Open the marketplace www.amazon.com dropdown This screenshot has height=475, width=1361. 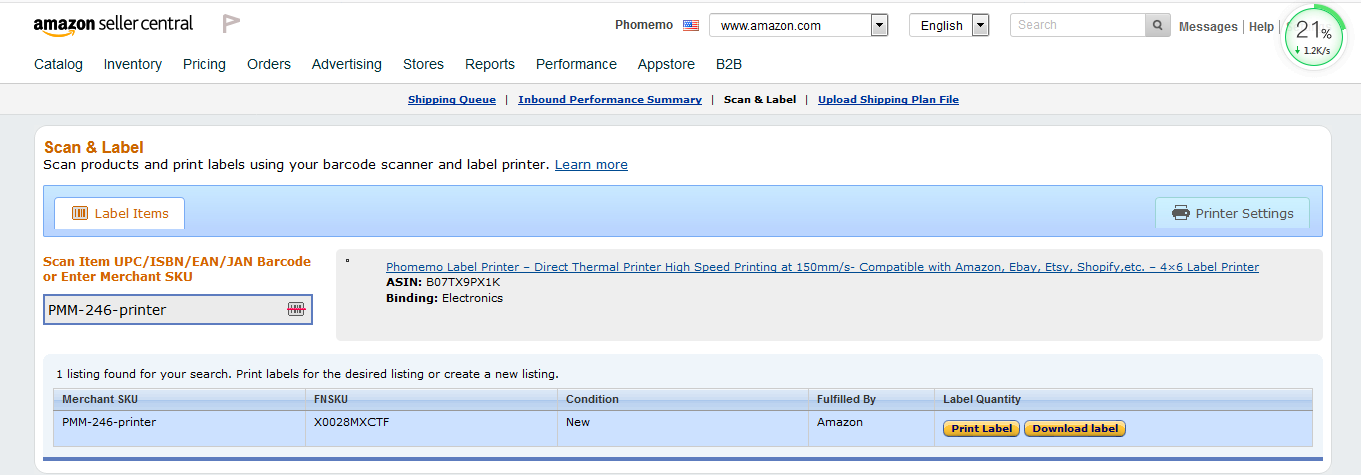tap(799, 25)
